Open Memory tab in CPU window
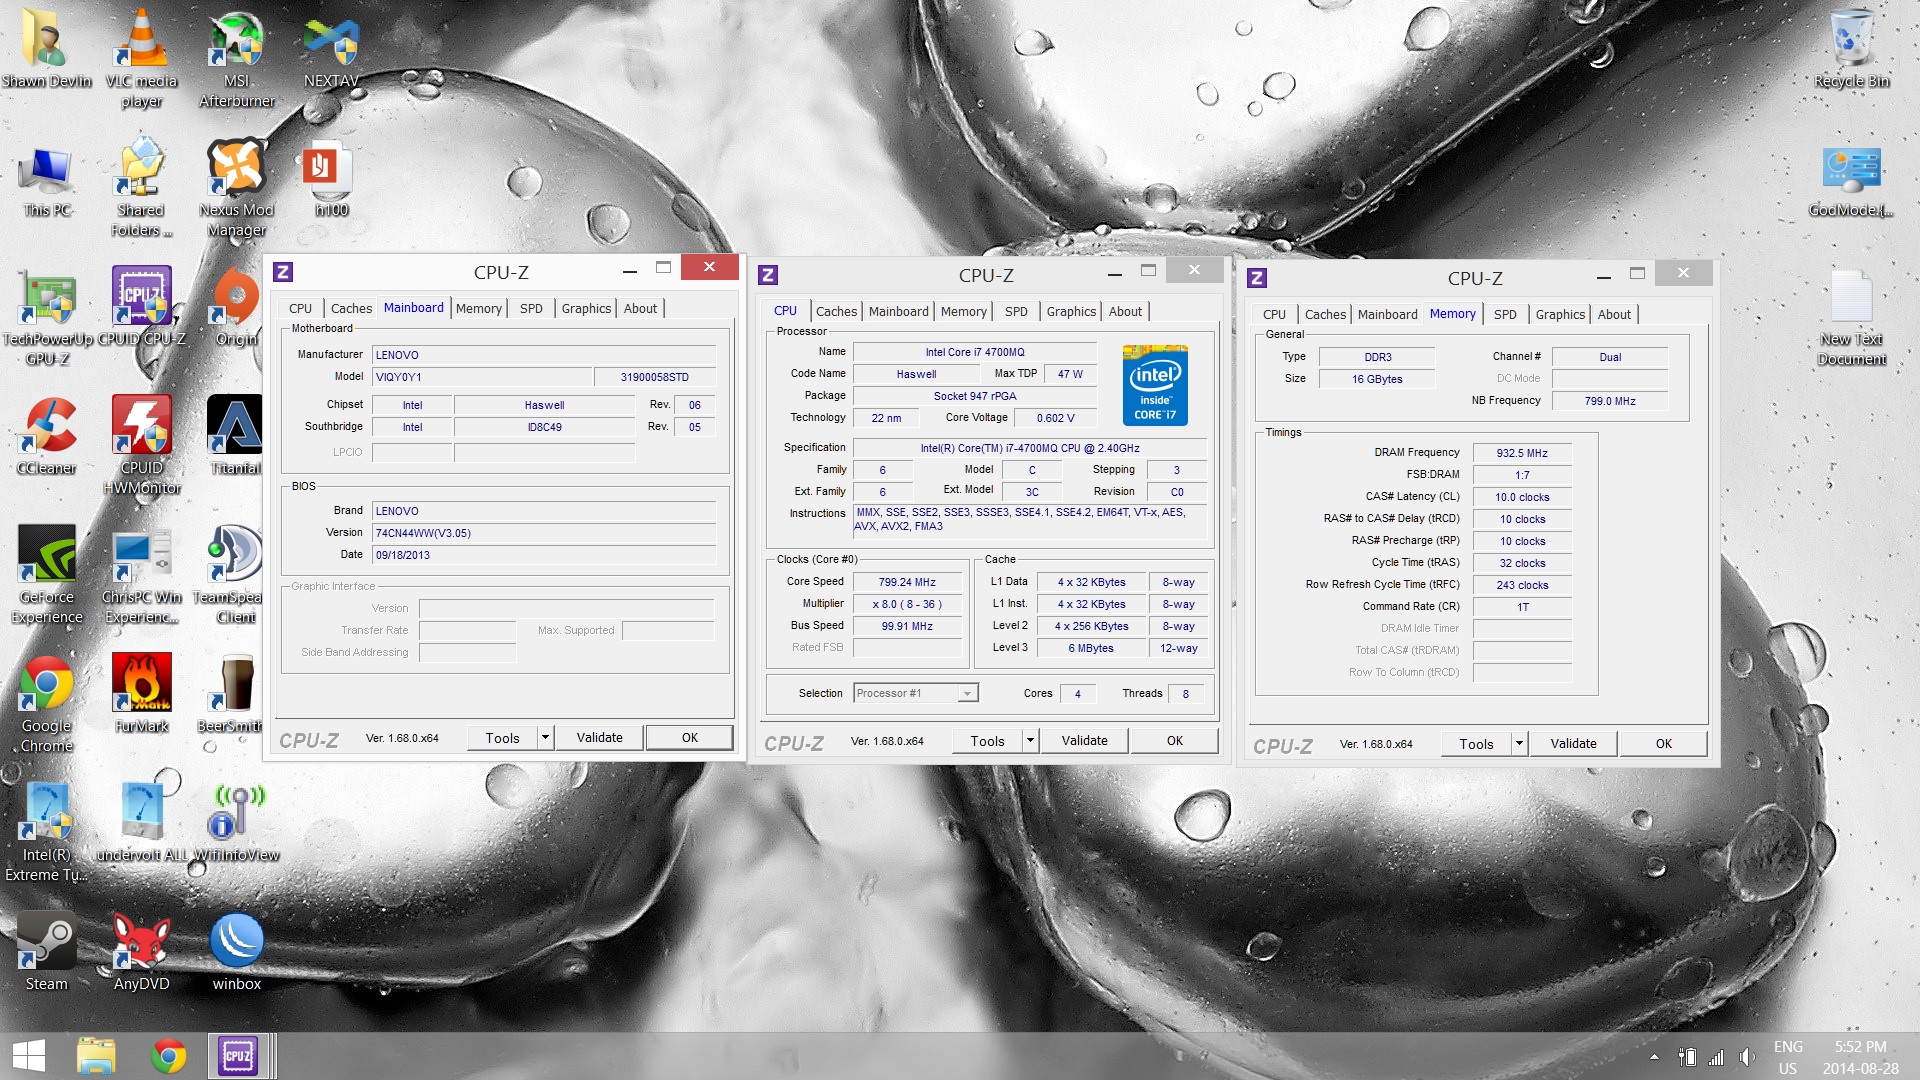The height and width of the screenshot is (1080, 1920). click(963, 311)
